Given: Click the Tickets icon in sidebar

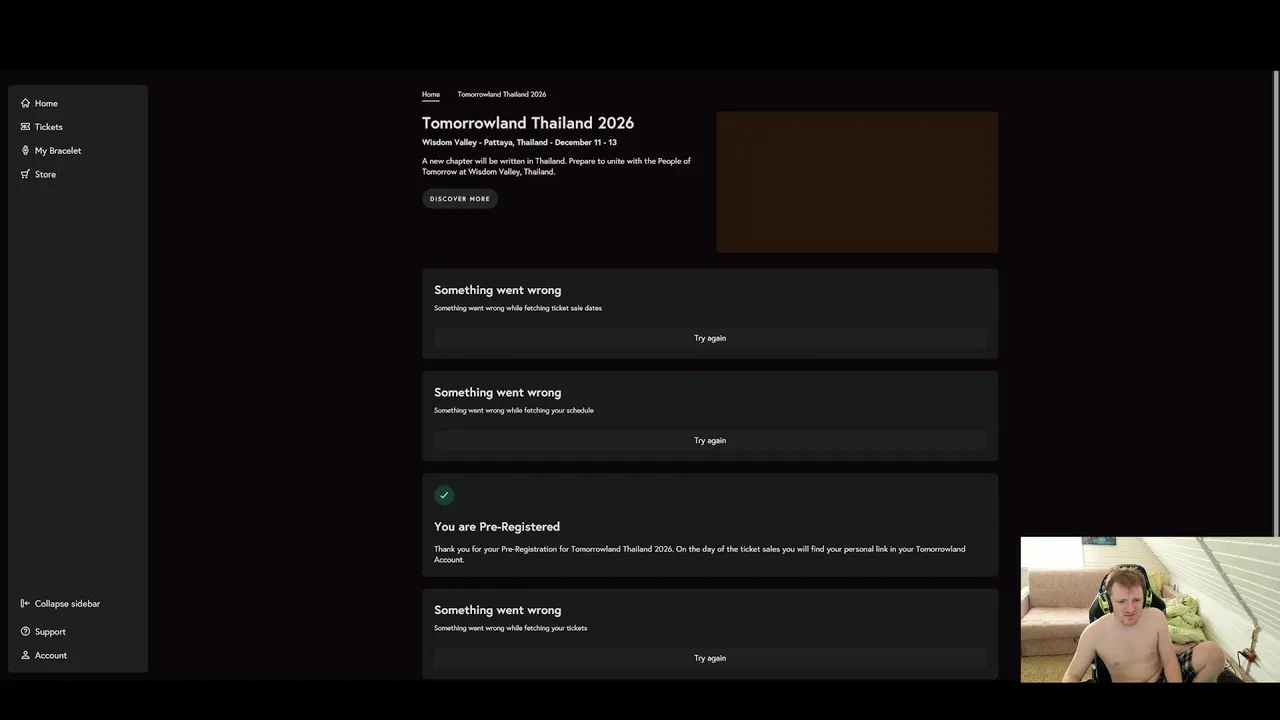Looking at the screenshot, I should click(25, 127).
